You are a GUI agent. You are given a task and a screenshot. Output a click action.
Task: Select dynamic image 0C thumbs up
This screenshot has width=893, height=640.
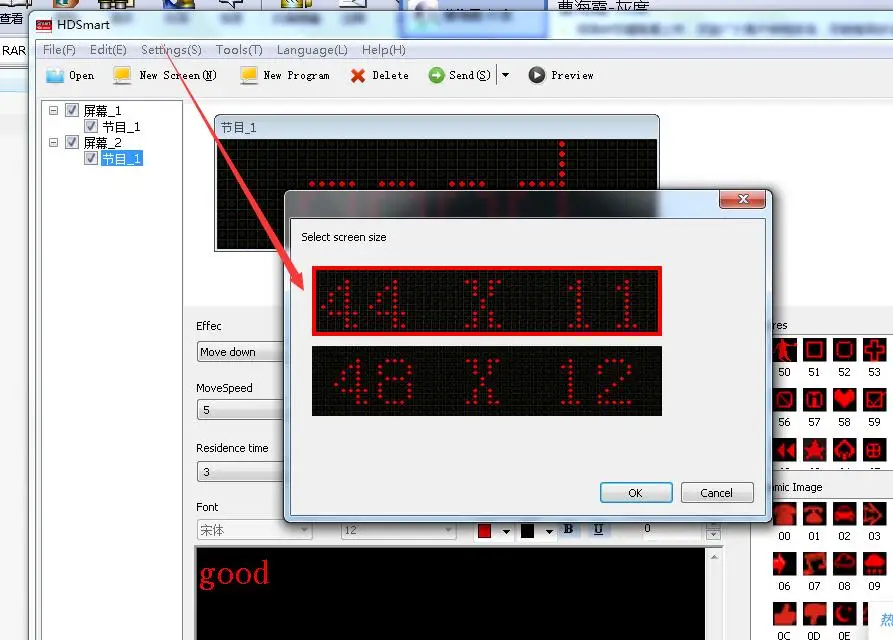[x=785, y=614]
